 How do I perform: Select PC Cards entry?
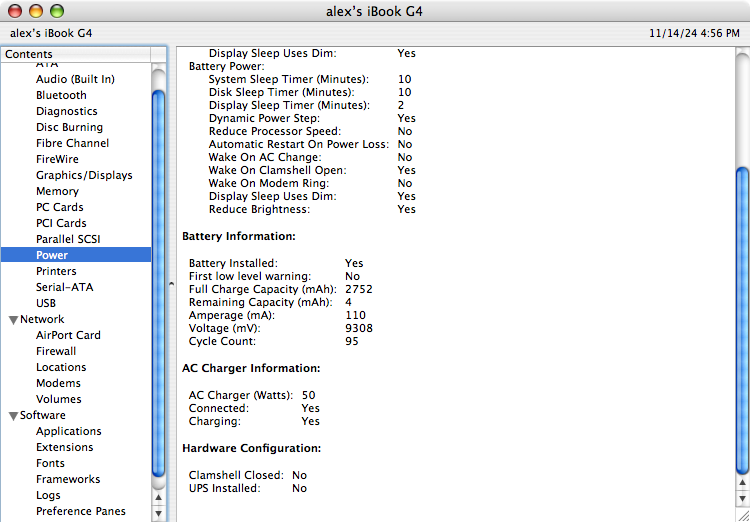pos(59,207)
